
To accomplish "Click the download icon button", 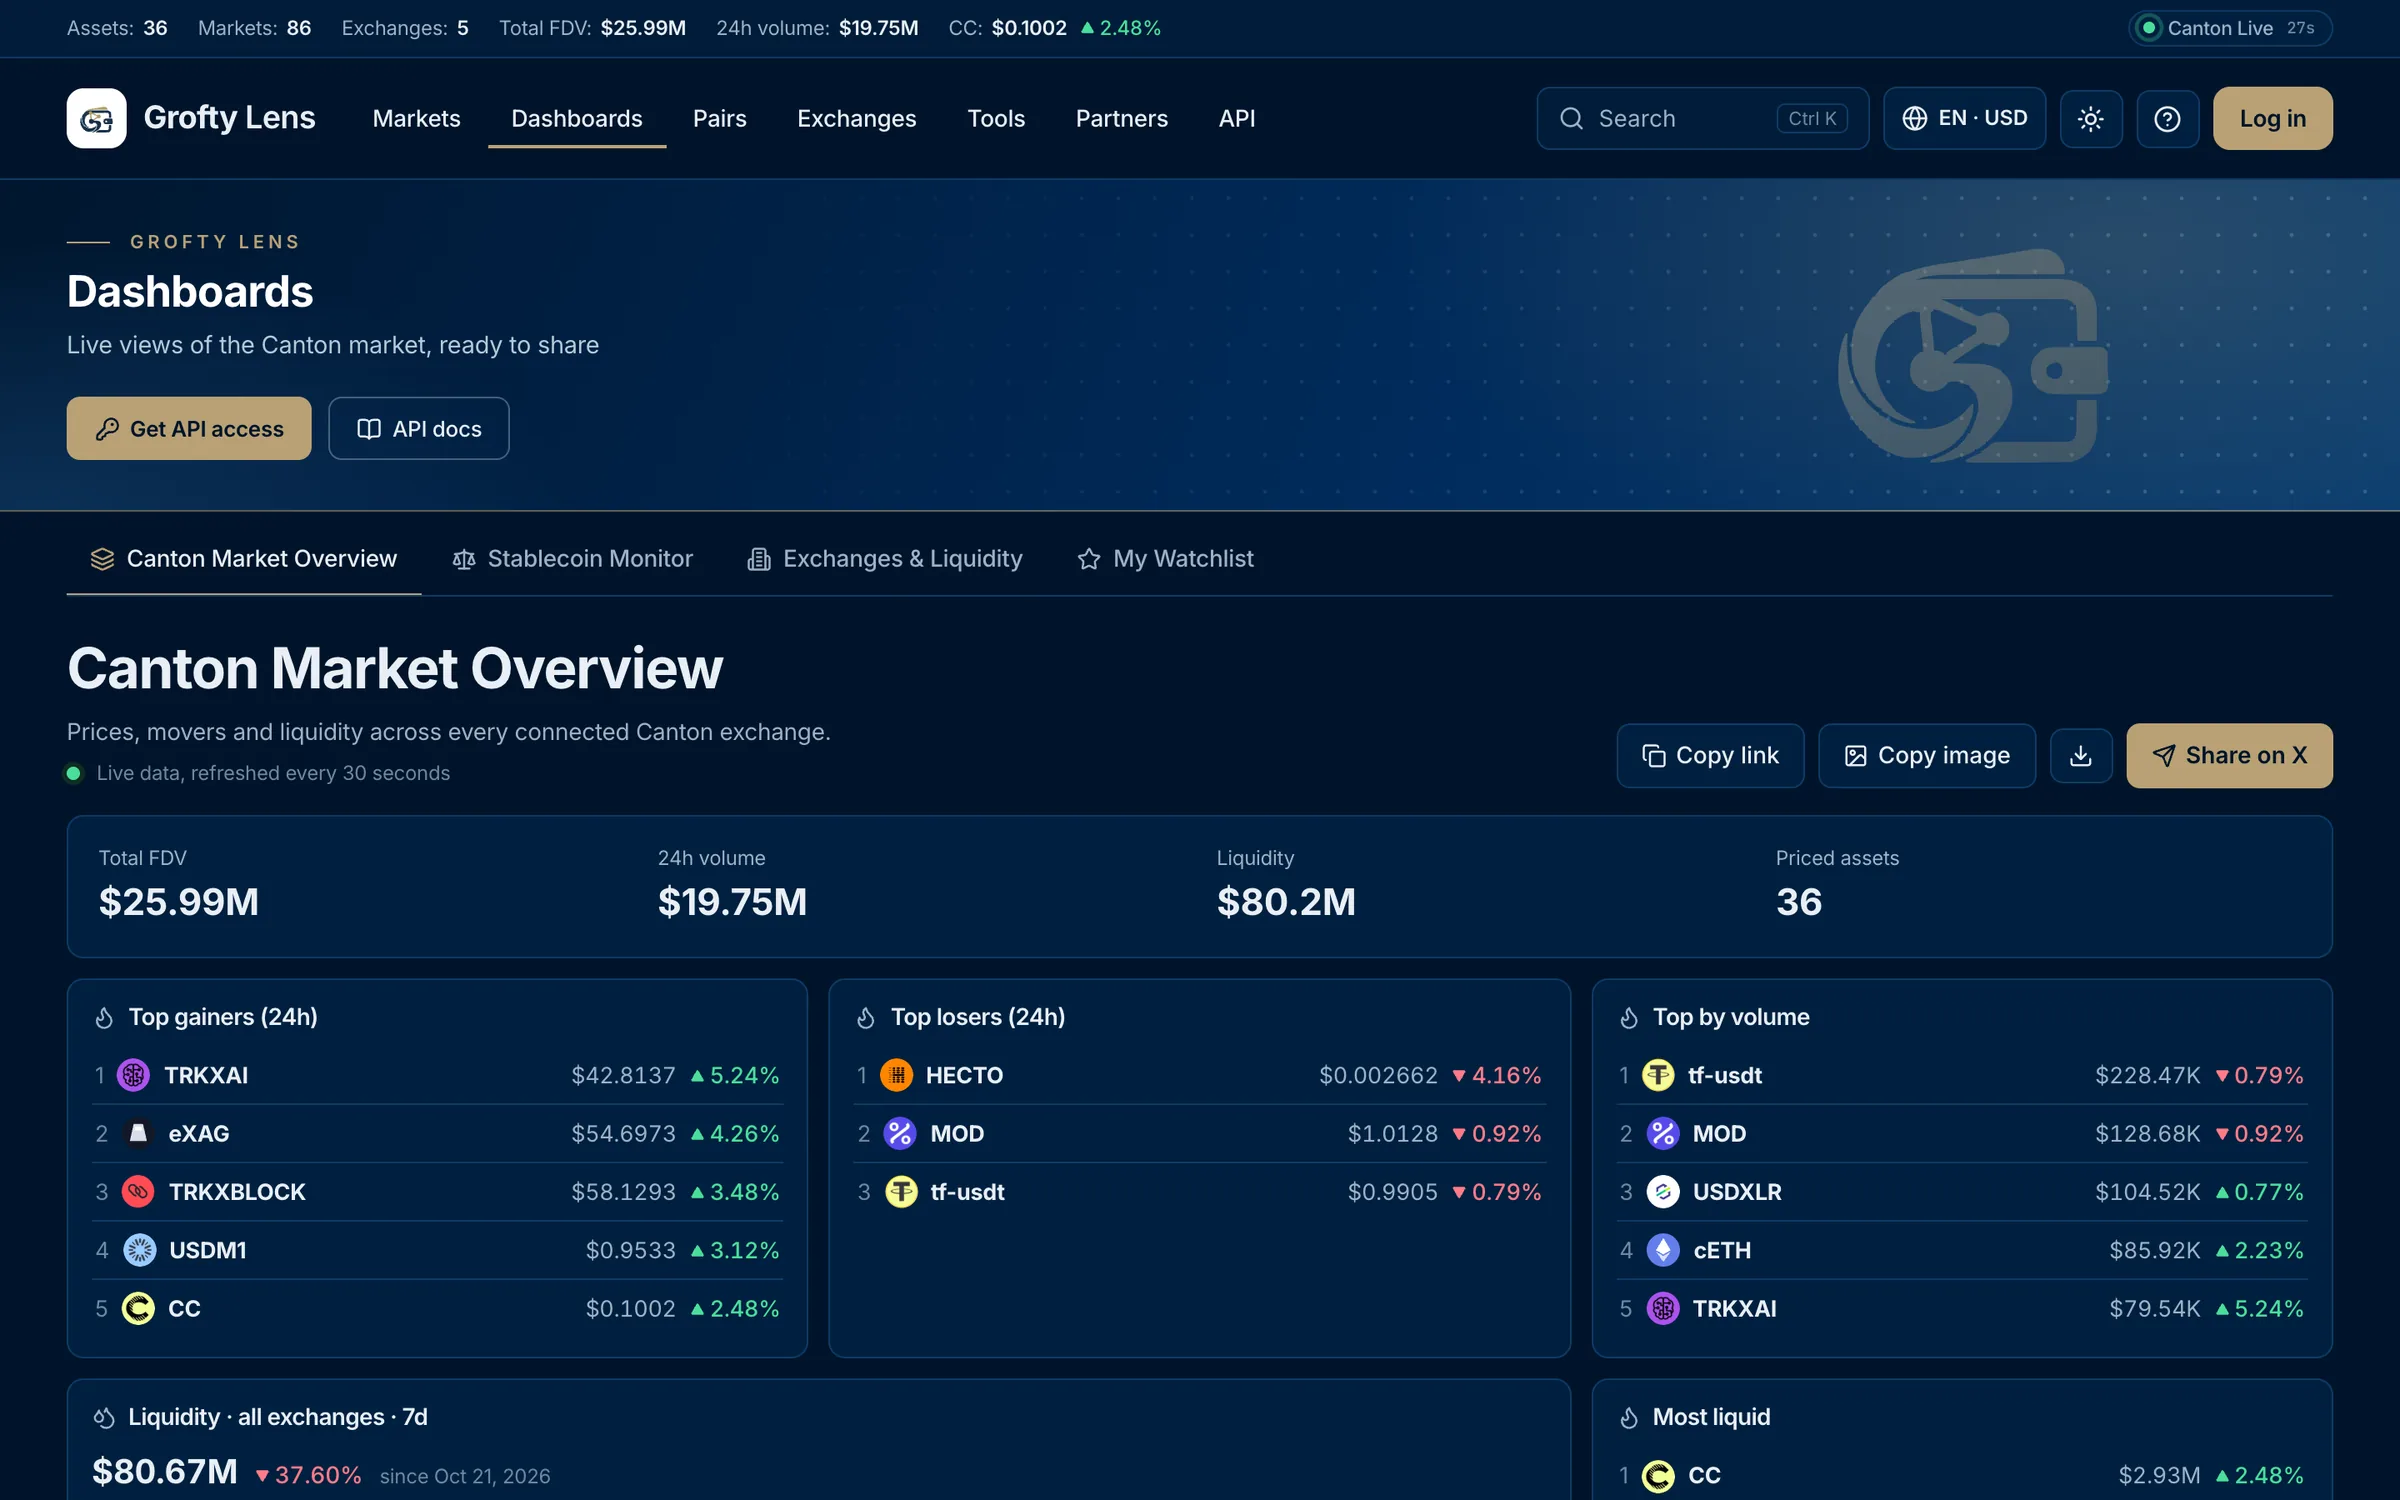I will pos(2080,755).
